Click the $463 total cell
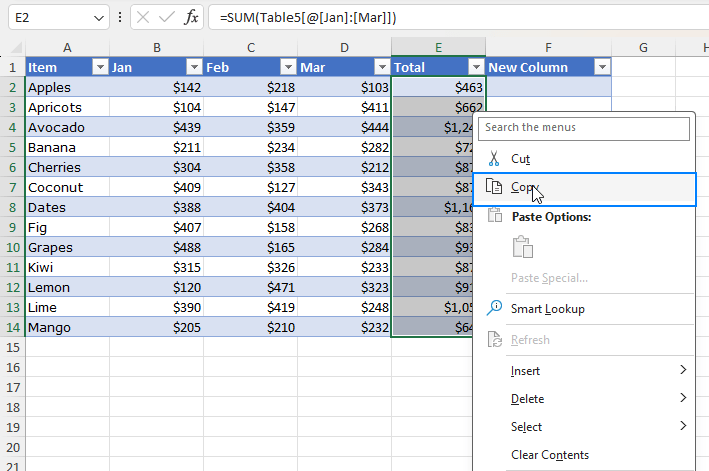 (x=438, y=87)
